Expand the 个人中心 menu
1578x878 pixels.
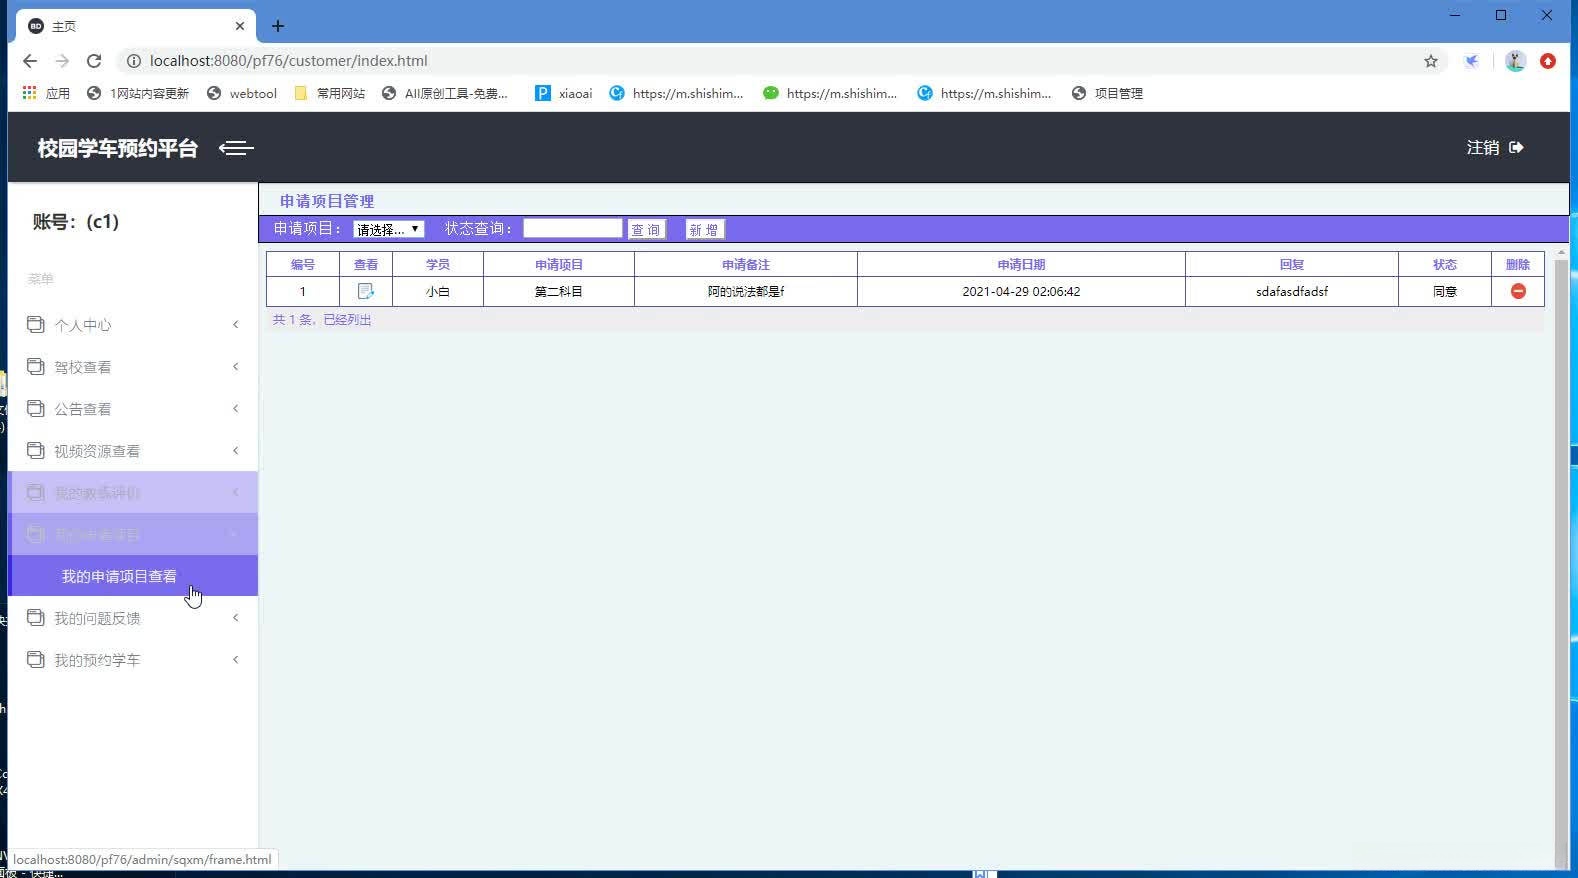[x=132, y=324]
